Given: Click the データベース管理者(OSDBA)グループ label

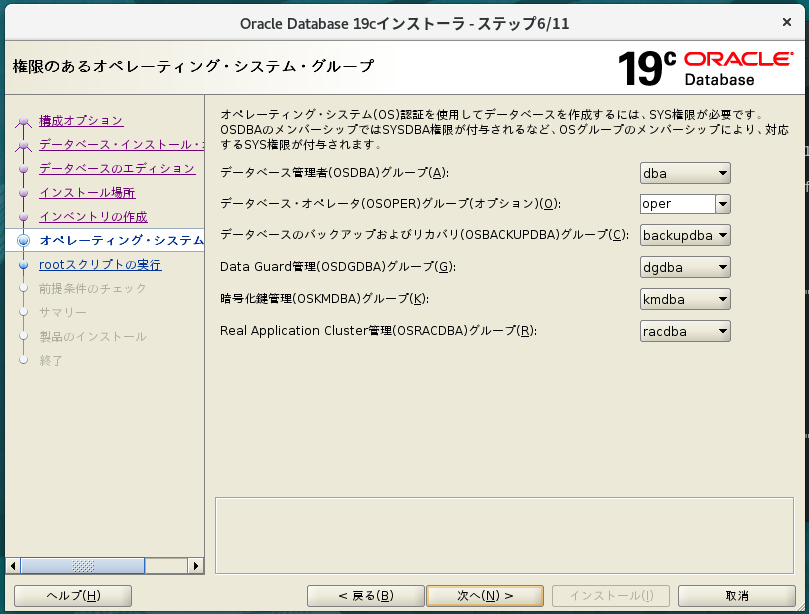Looking at the screenshot, I should [x=334, y=172].
